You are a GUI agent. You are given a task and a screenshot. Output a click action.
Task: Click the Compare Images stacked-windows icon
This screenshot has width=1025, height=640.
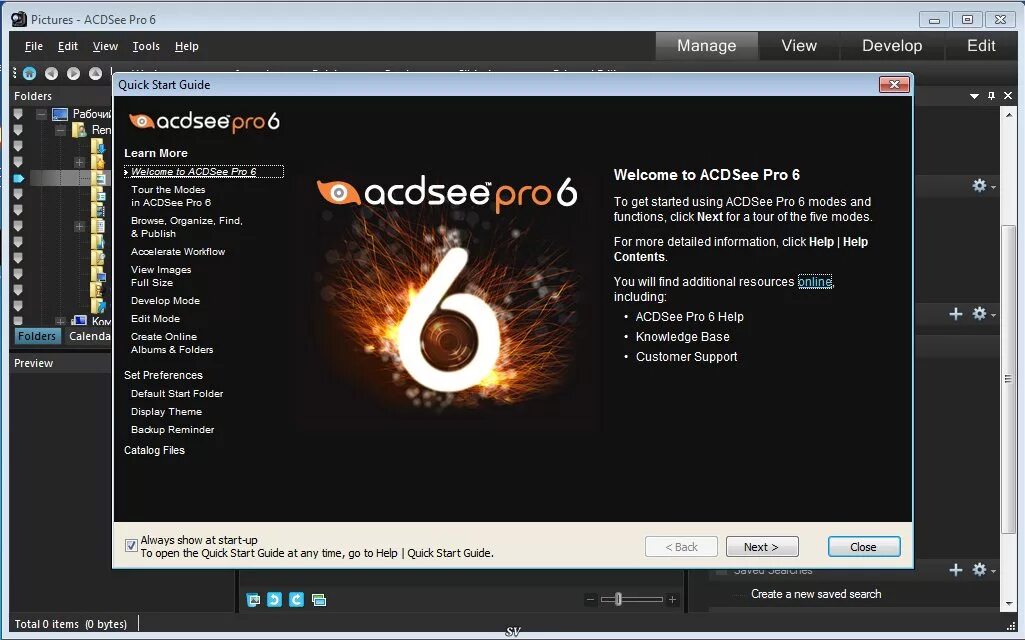point(319,599)
